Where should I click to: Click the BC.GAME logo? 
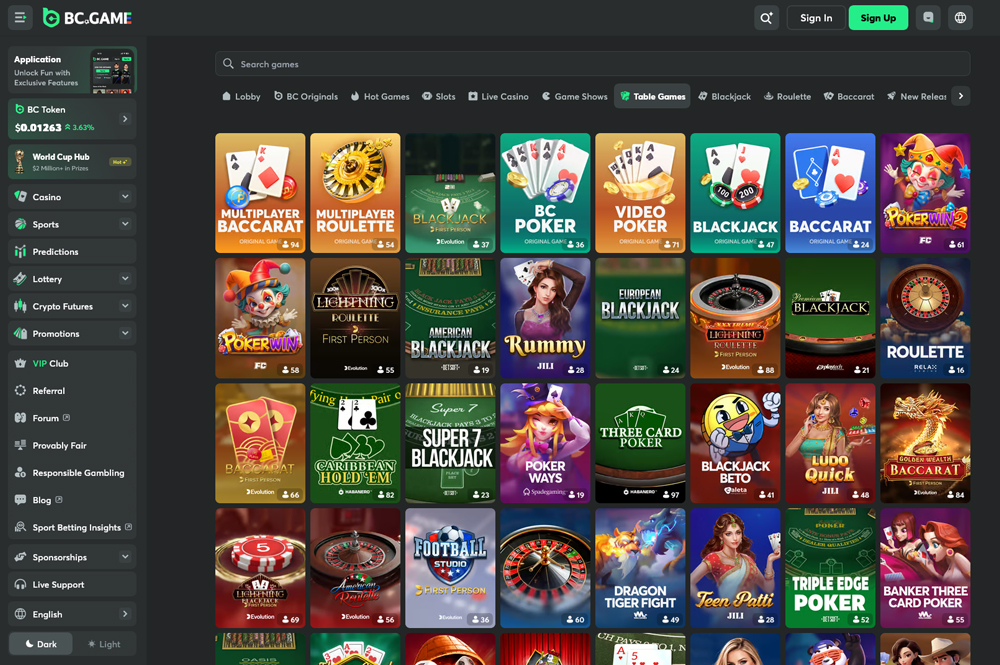pyautogui.click(x=87, y=18)
